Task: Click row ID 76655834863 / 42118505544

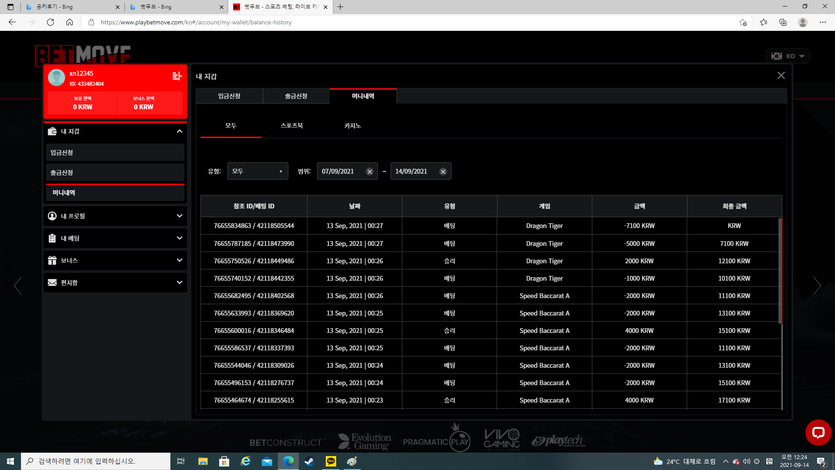Action: [x=254, y=226]
